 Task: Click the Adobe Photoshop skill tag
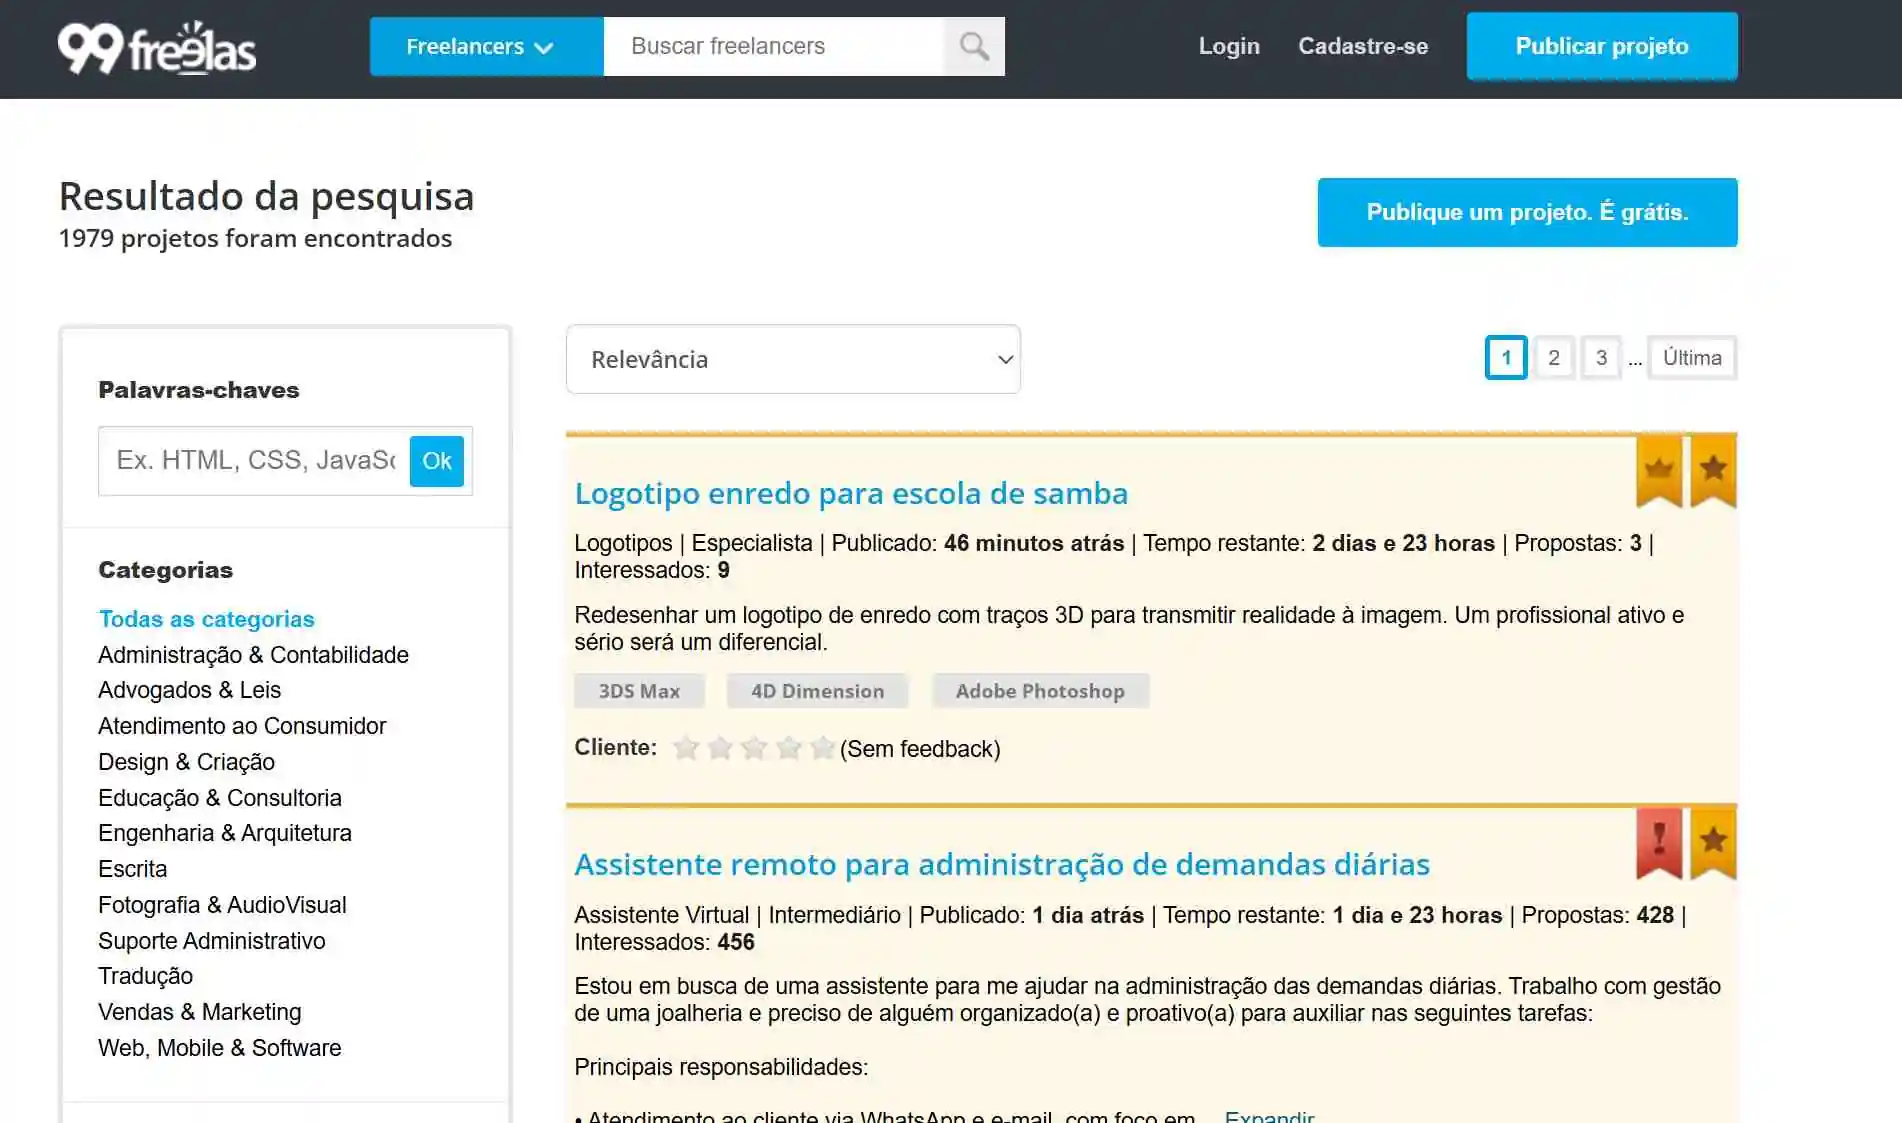pyautogui.click(x=1040, y=691)
